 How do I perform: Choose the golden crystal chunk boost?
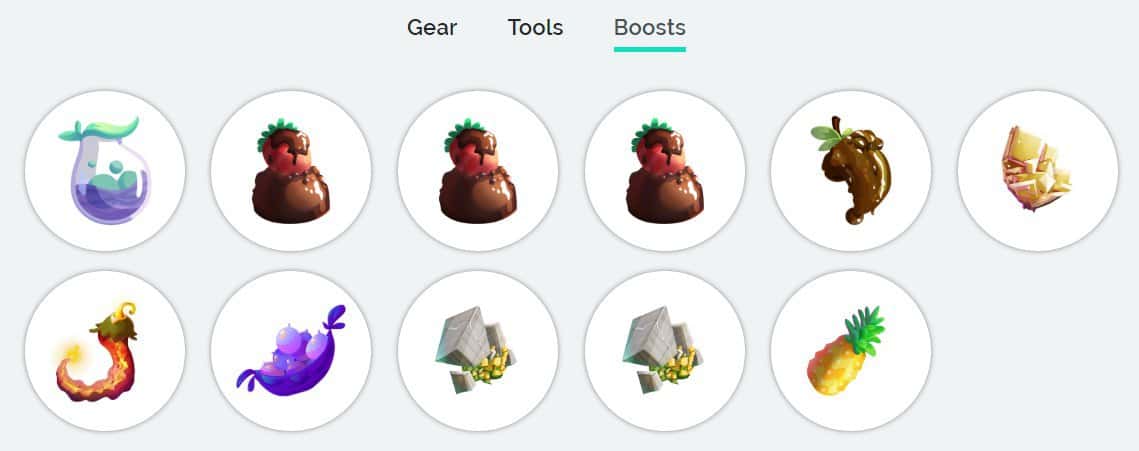tap(1038, 171)
